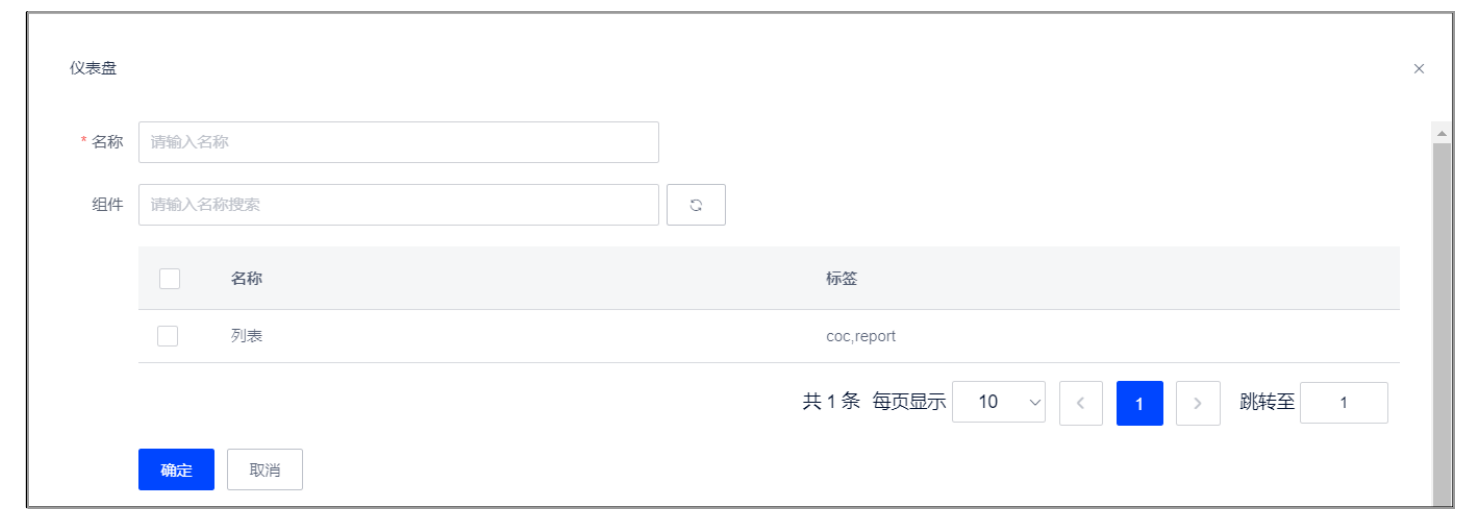Select the 列表 row name cell
Screen dimensions: 1478x520
[247, 336]
